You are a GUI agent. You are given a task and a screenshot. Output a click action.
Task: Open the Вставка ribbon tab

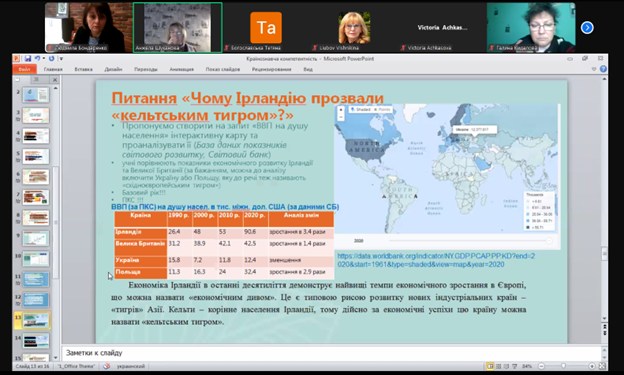click(84, 69)
